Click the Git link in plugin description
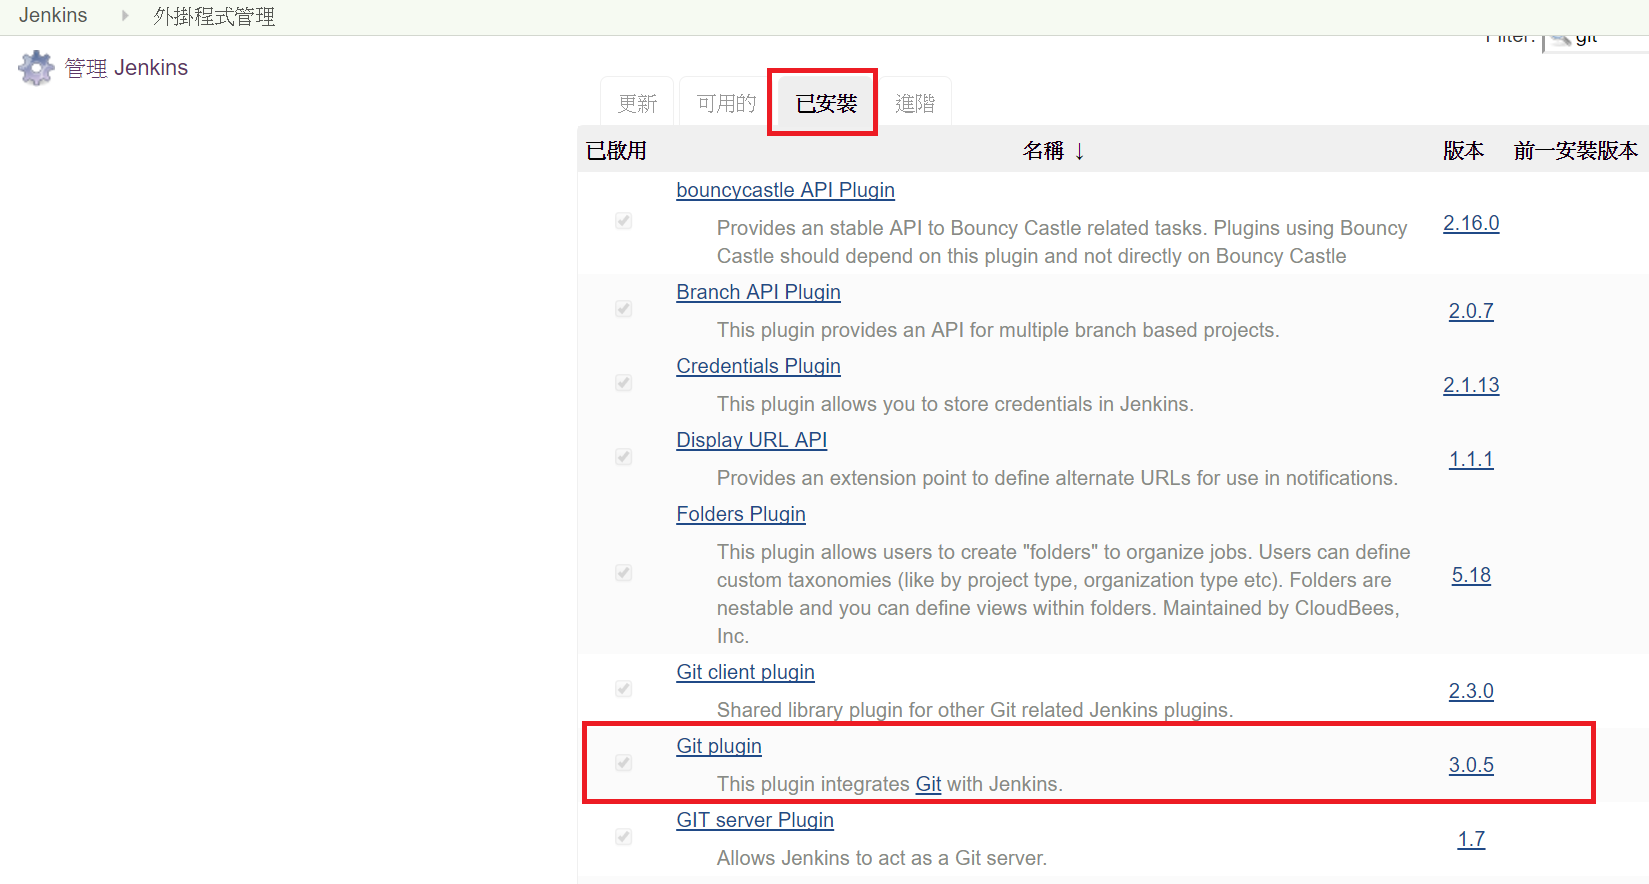 point(928,784)
